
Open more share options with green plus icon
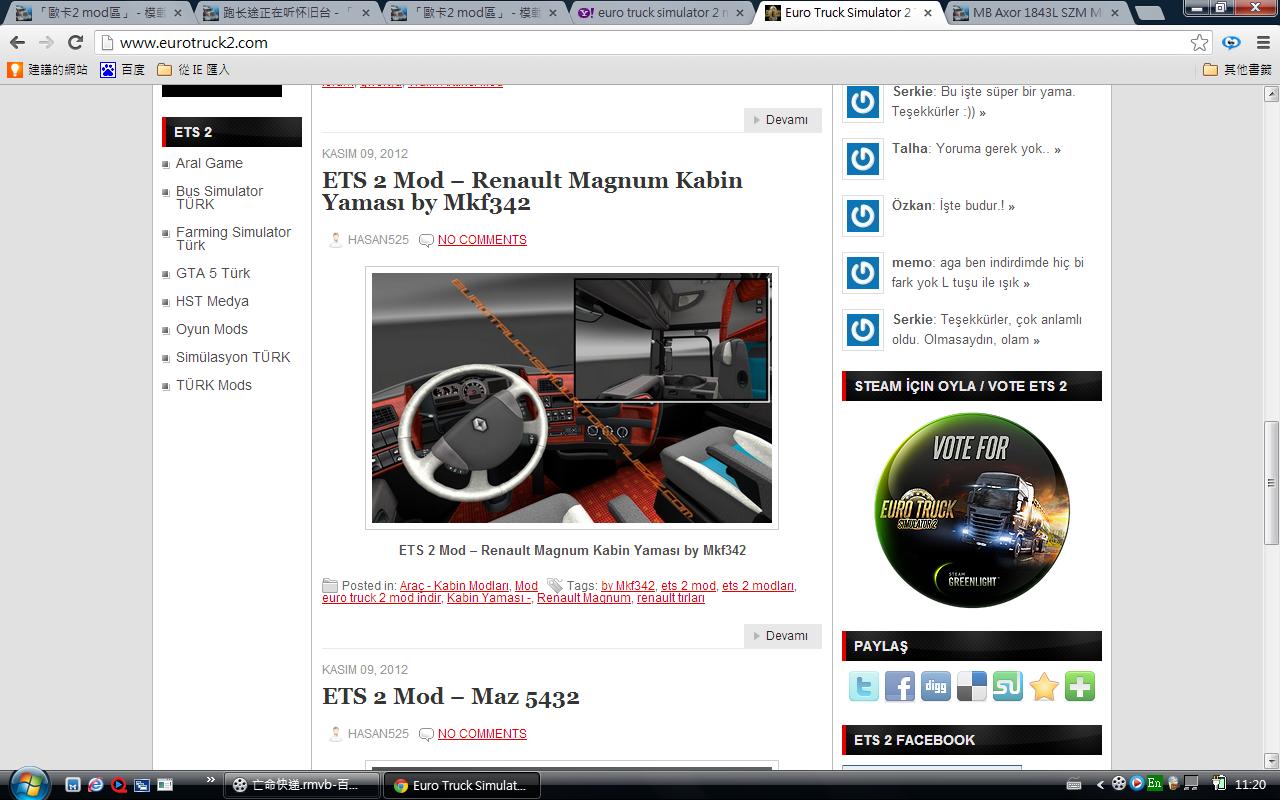pos(1079,686)
